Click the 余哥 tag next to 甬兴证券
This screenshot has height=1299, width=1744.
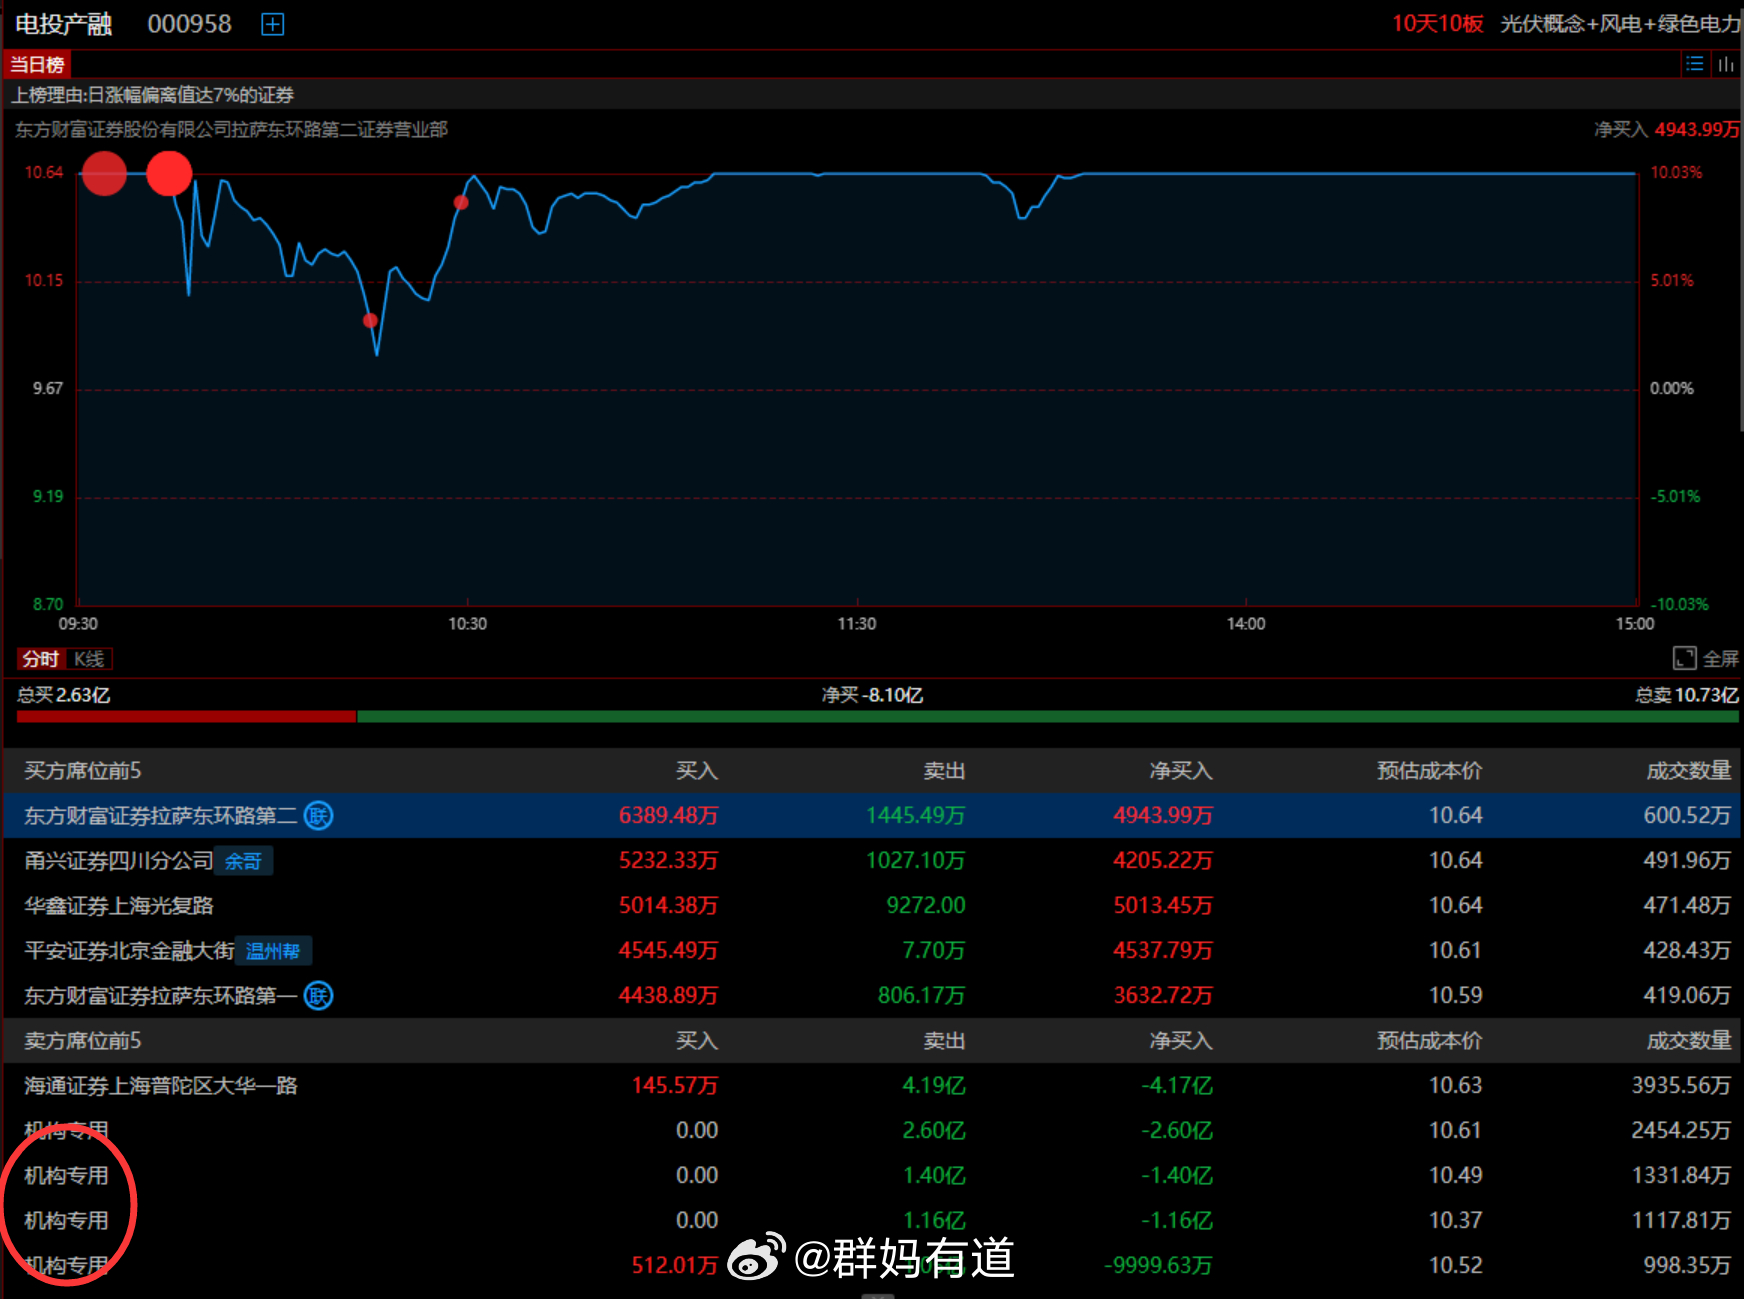(x=244, y=861)
